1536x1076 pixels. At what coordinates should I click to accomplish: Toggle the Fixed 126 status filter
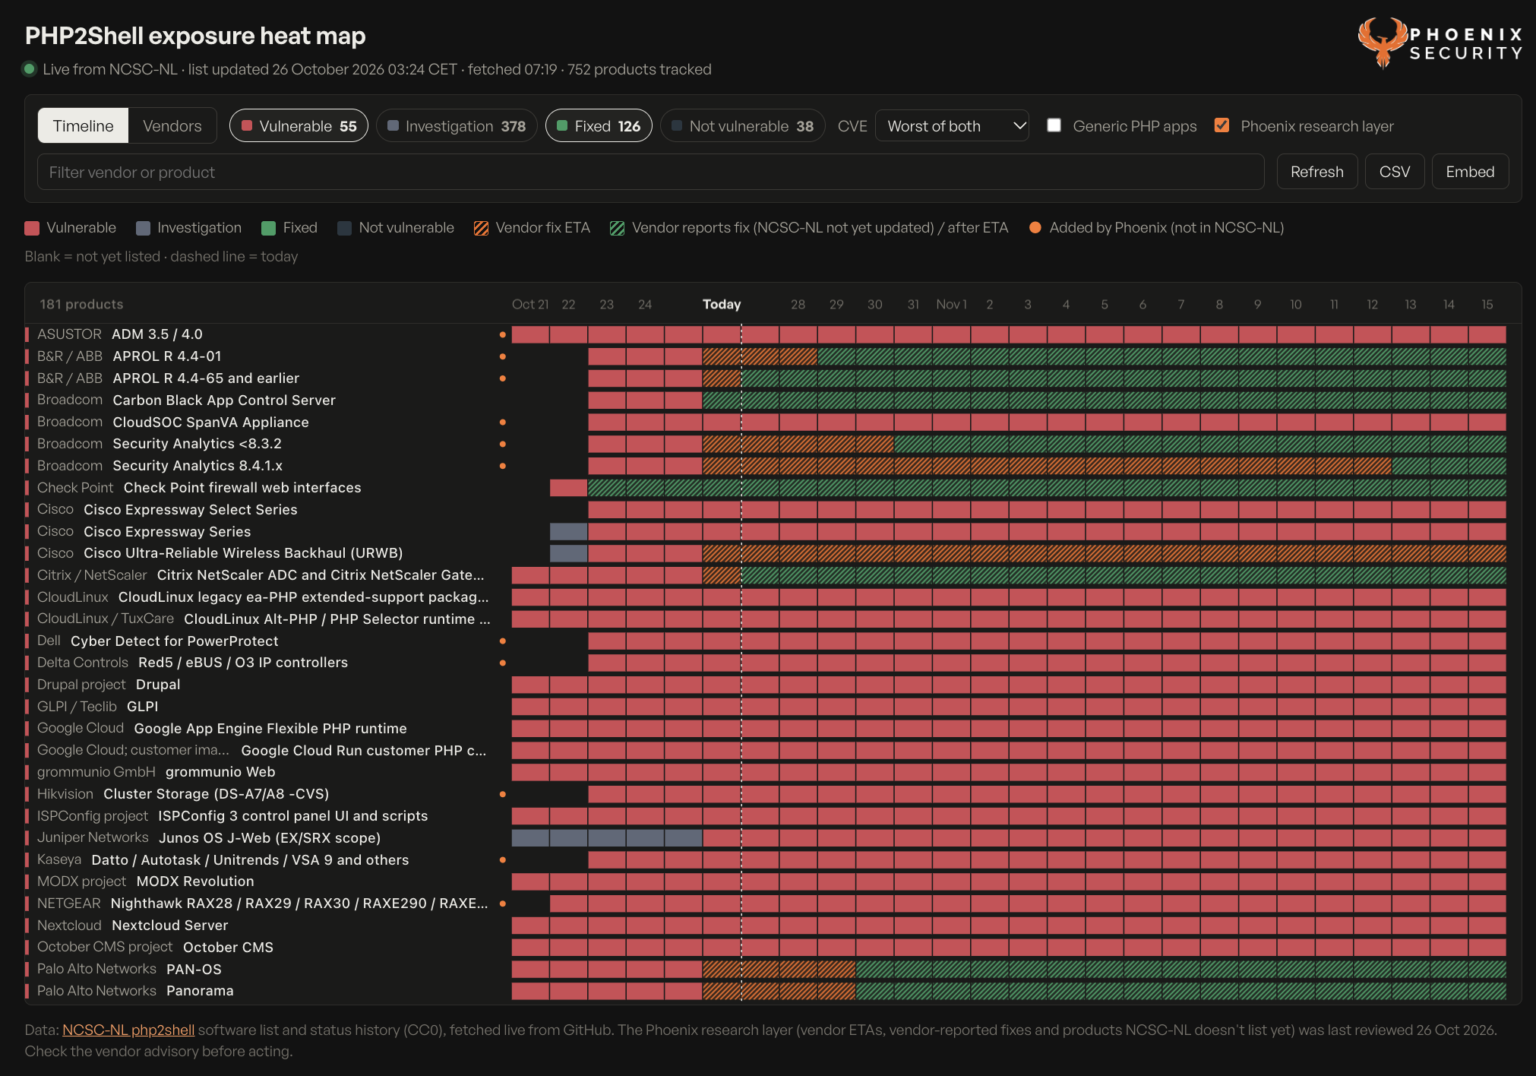[x=599, y=126]
